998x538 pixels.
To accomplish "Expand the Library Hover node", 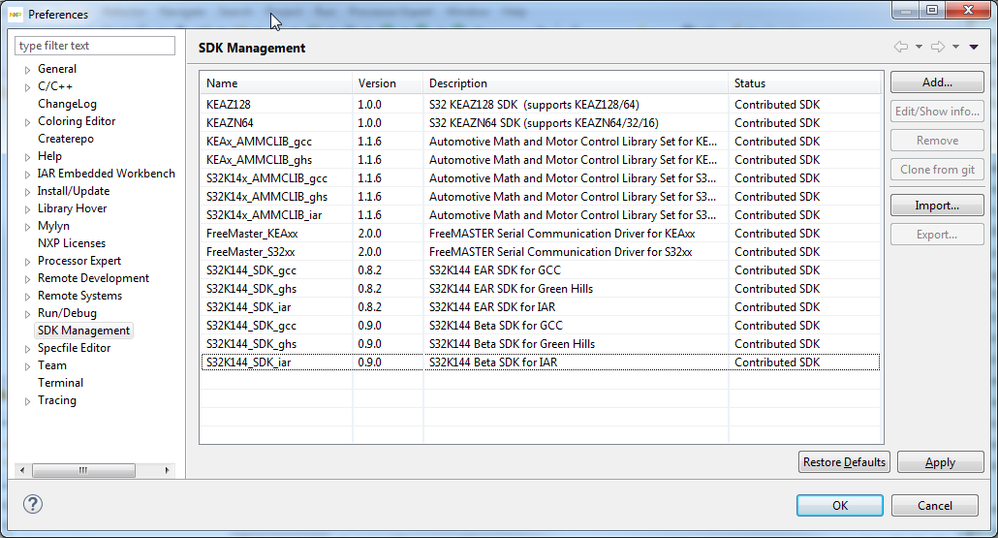I will [x=27, y=209].
